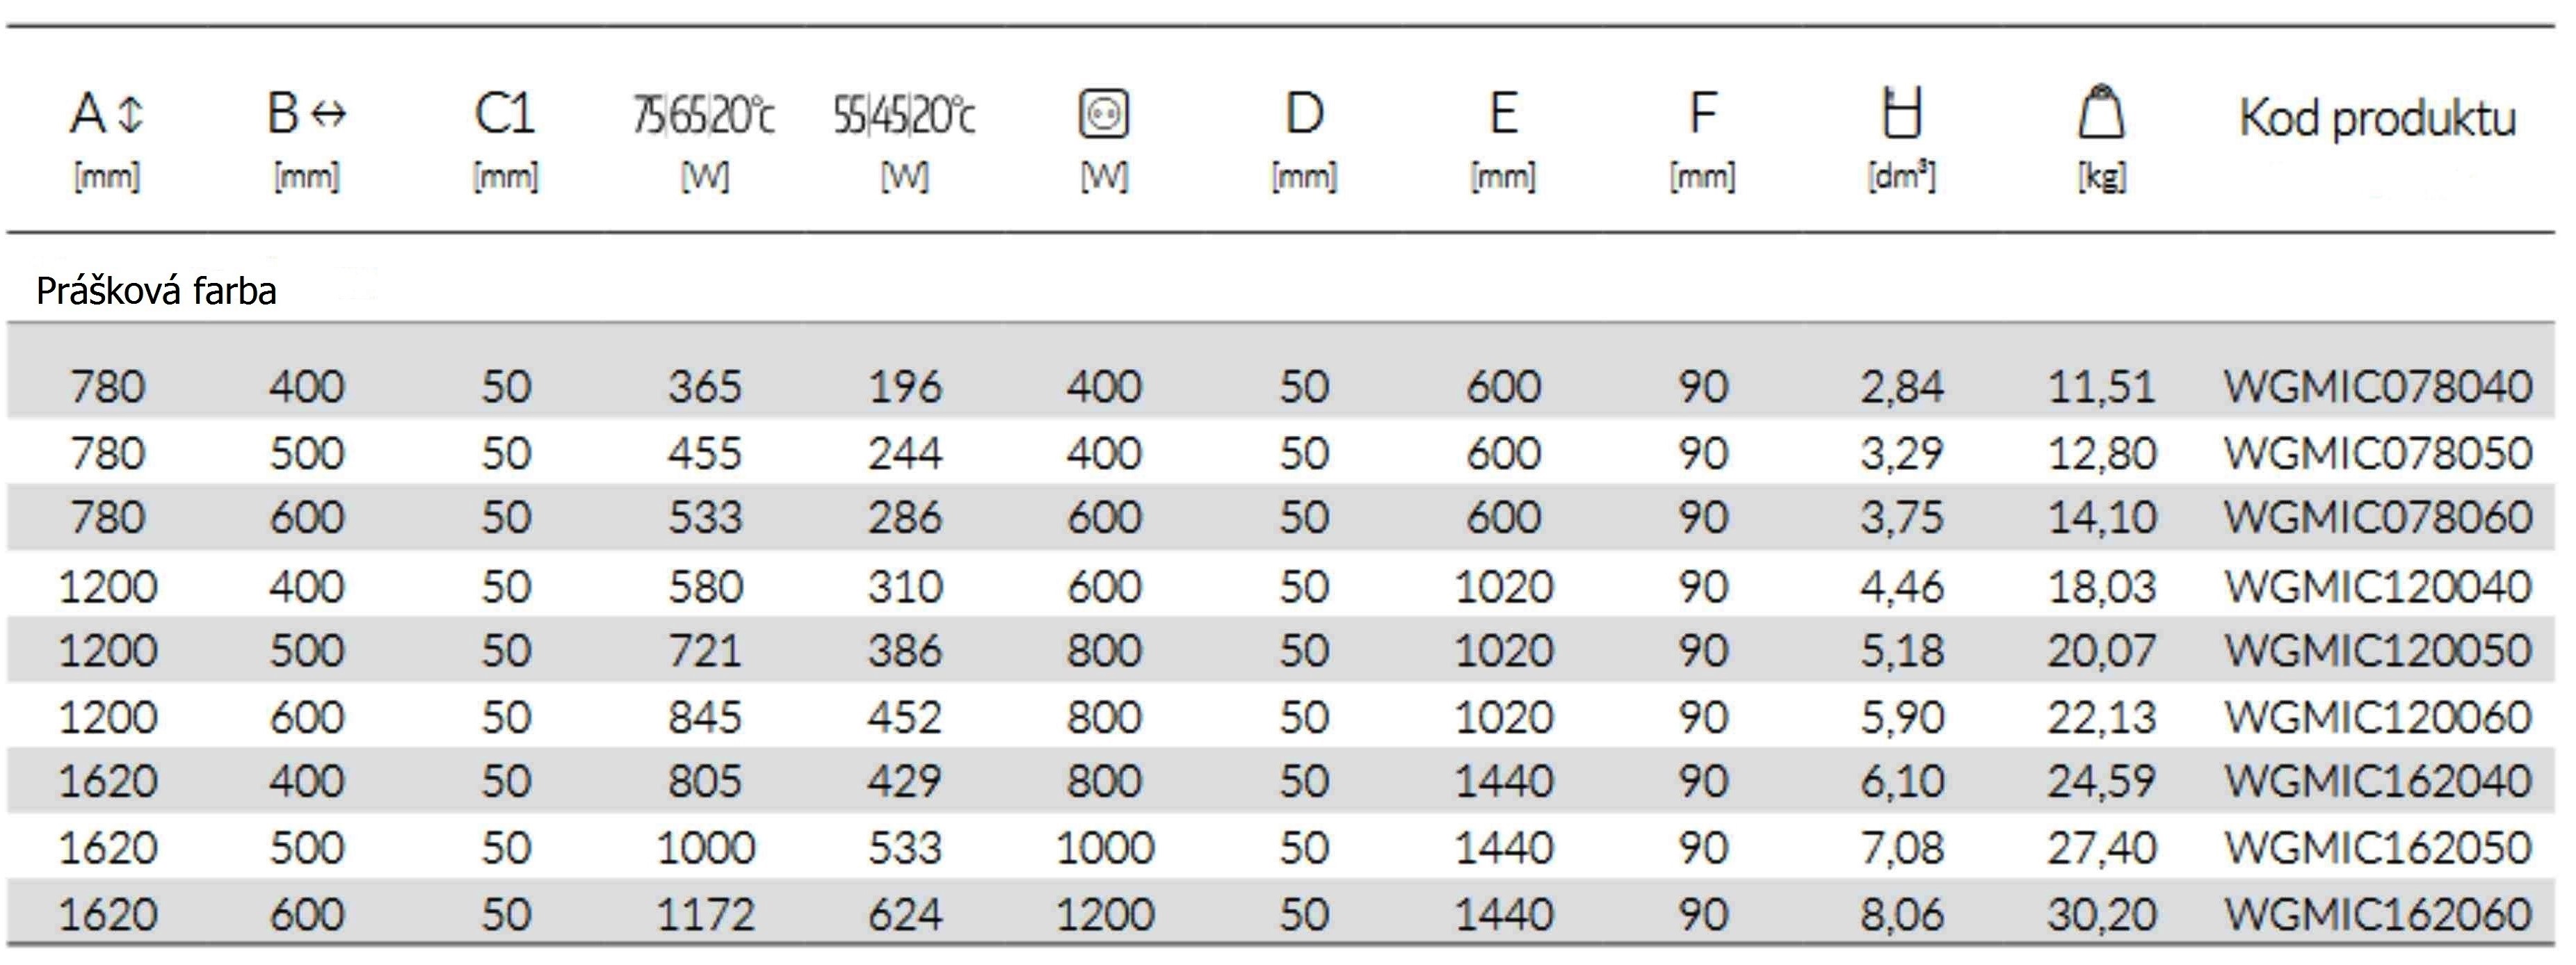
Task: Select product code WGMIC078040
Action: 2378,386
